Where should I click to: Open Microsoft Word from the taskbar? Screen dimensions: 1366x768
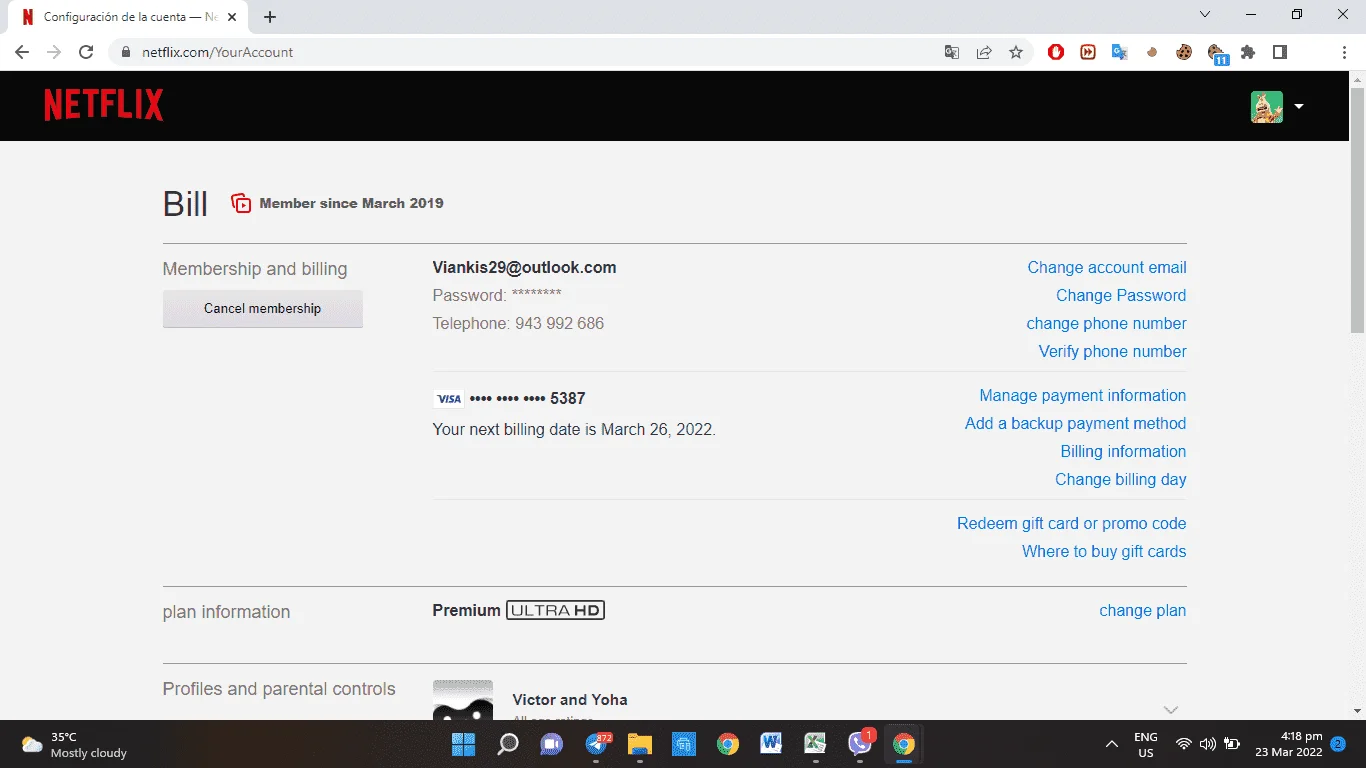click(771, 744)
